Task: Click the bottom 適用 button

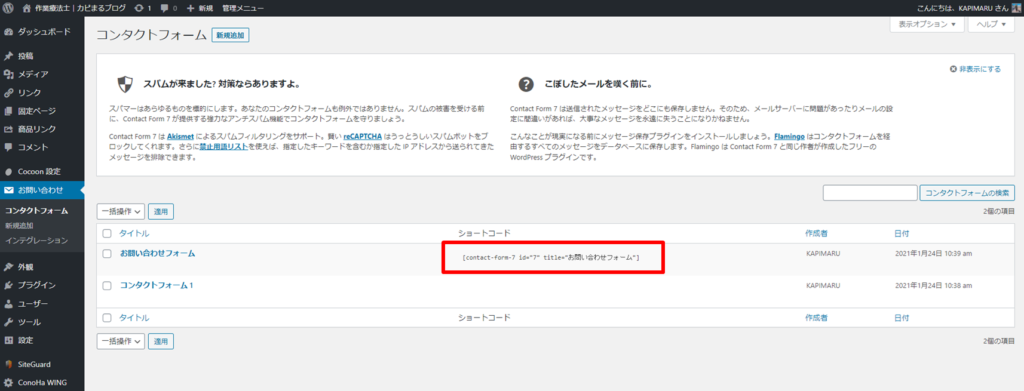Action: 161,341
